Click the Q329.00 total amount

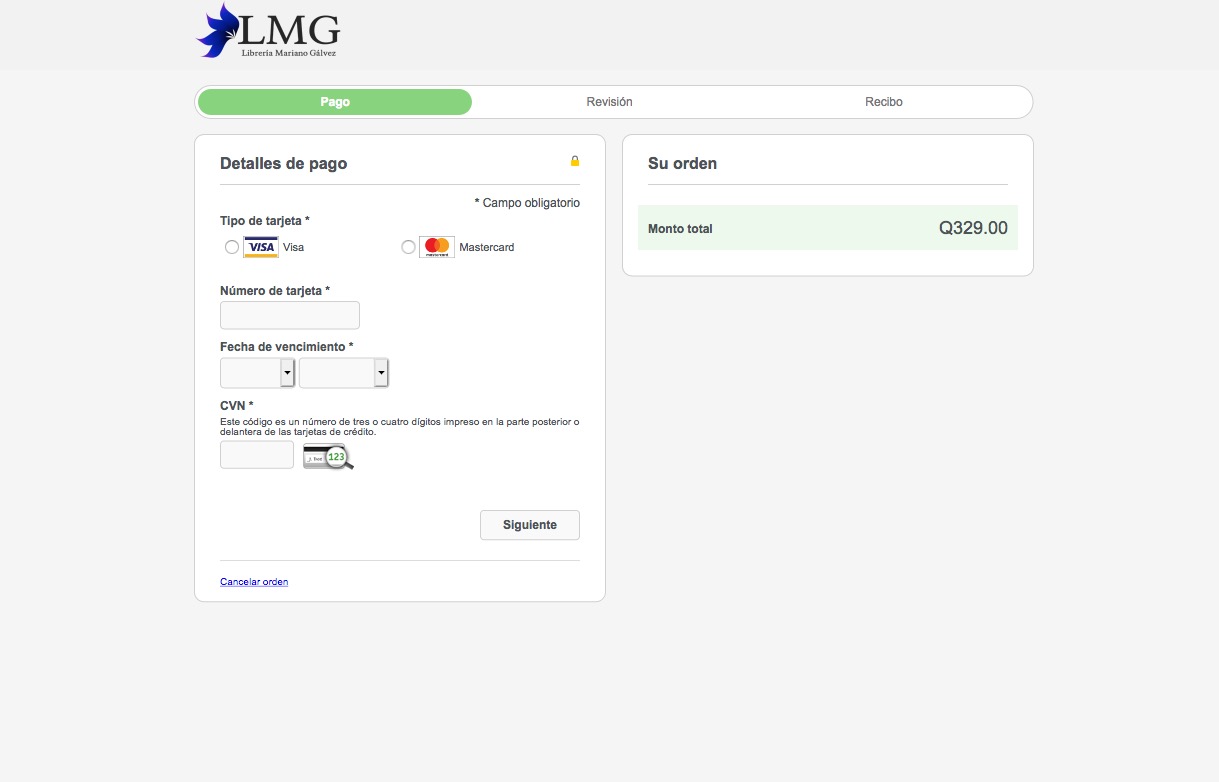[x=973, y=228]
